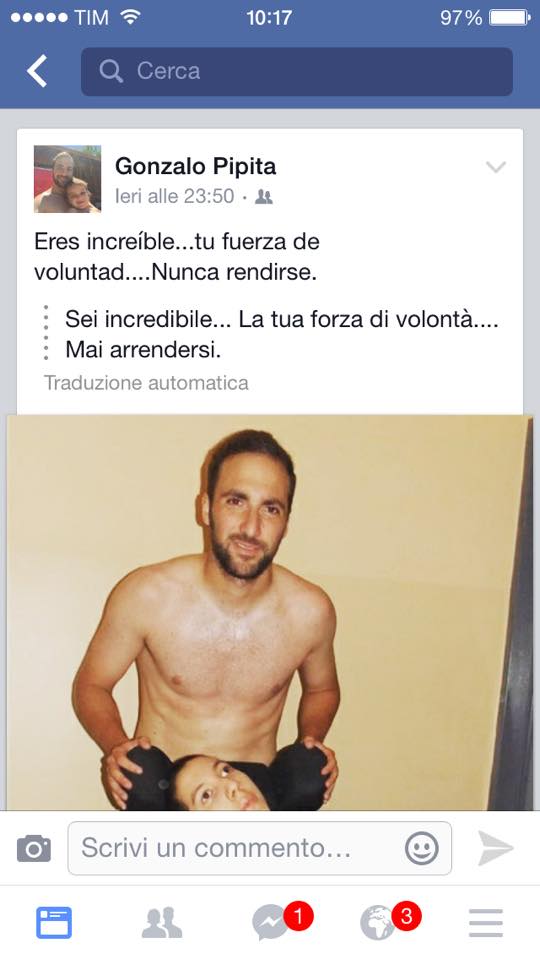Tap the friends audience privacy icon
The height and width of the screenshot is (960, 540).
pos(264,197)
